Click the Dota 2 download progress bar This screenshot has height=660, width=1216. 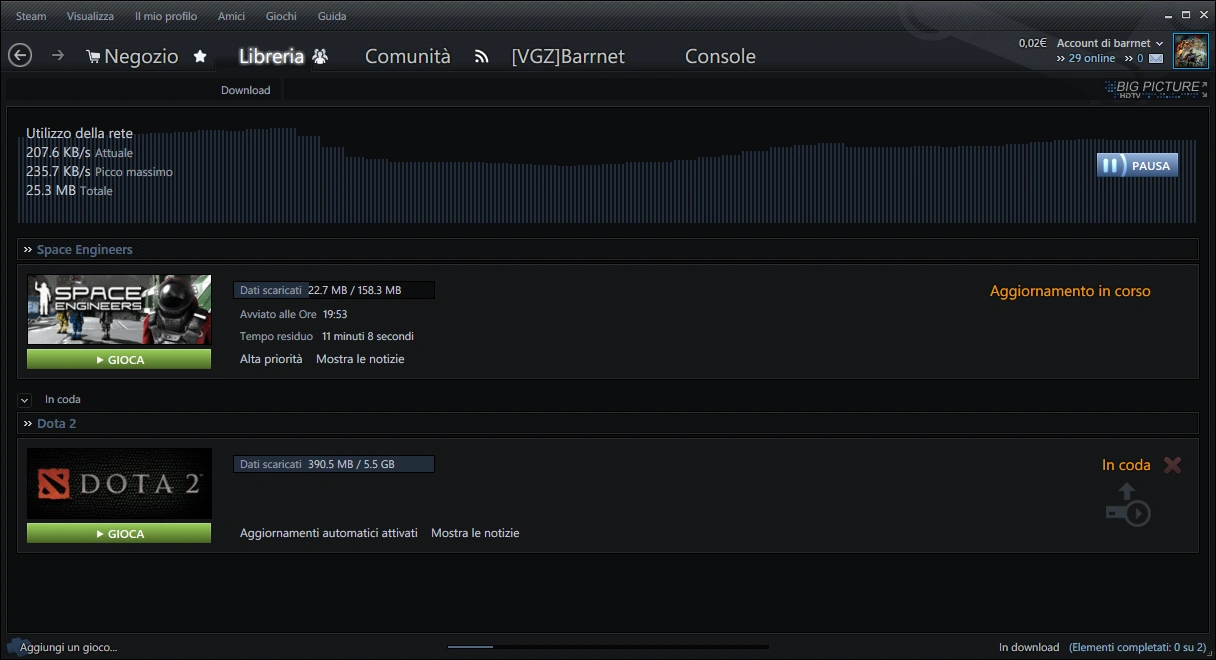coord(334,464)
